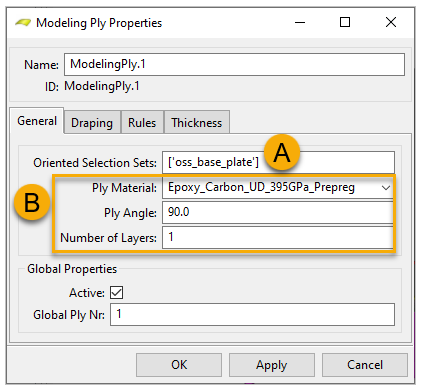The image size is (422, 389).
Task: Click the orange B annotation marker
Action: coord(32,202)
